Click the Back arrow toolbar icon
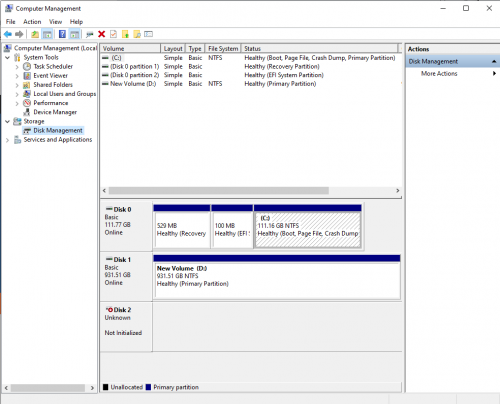 8,34
